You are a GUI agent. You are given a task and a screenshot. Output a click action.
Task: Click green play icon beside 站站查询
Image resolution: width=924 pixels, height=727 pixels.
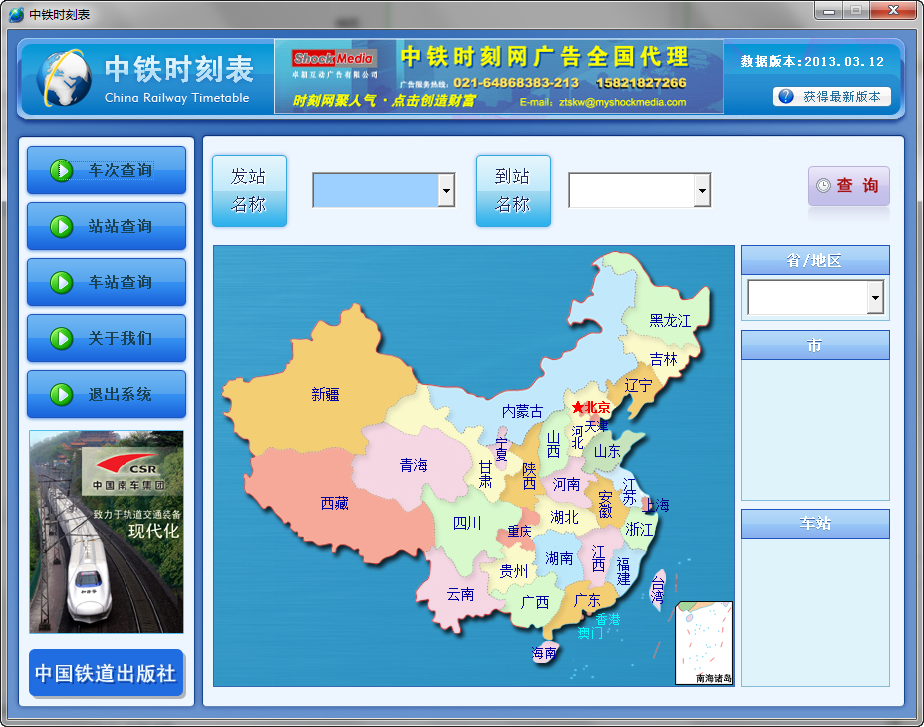(x=61, y=226)
